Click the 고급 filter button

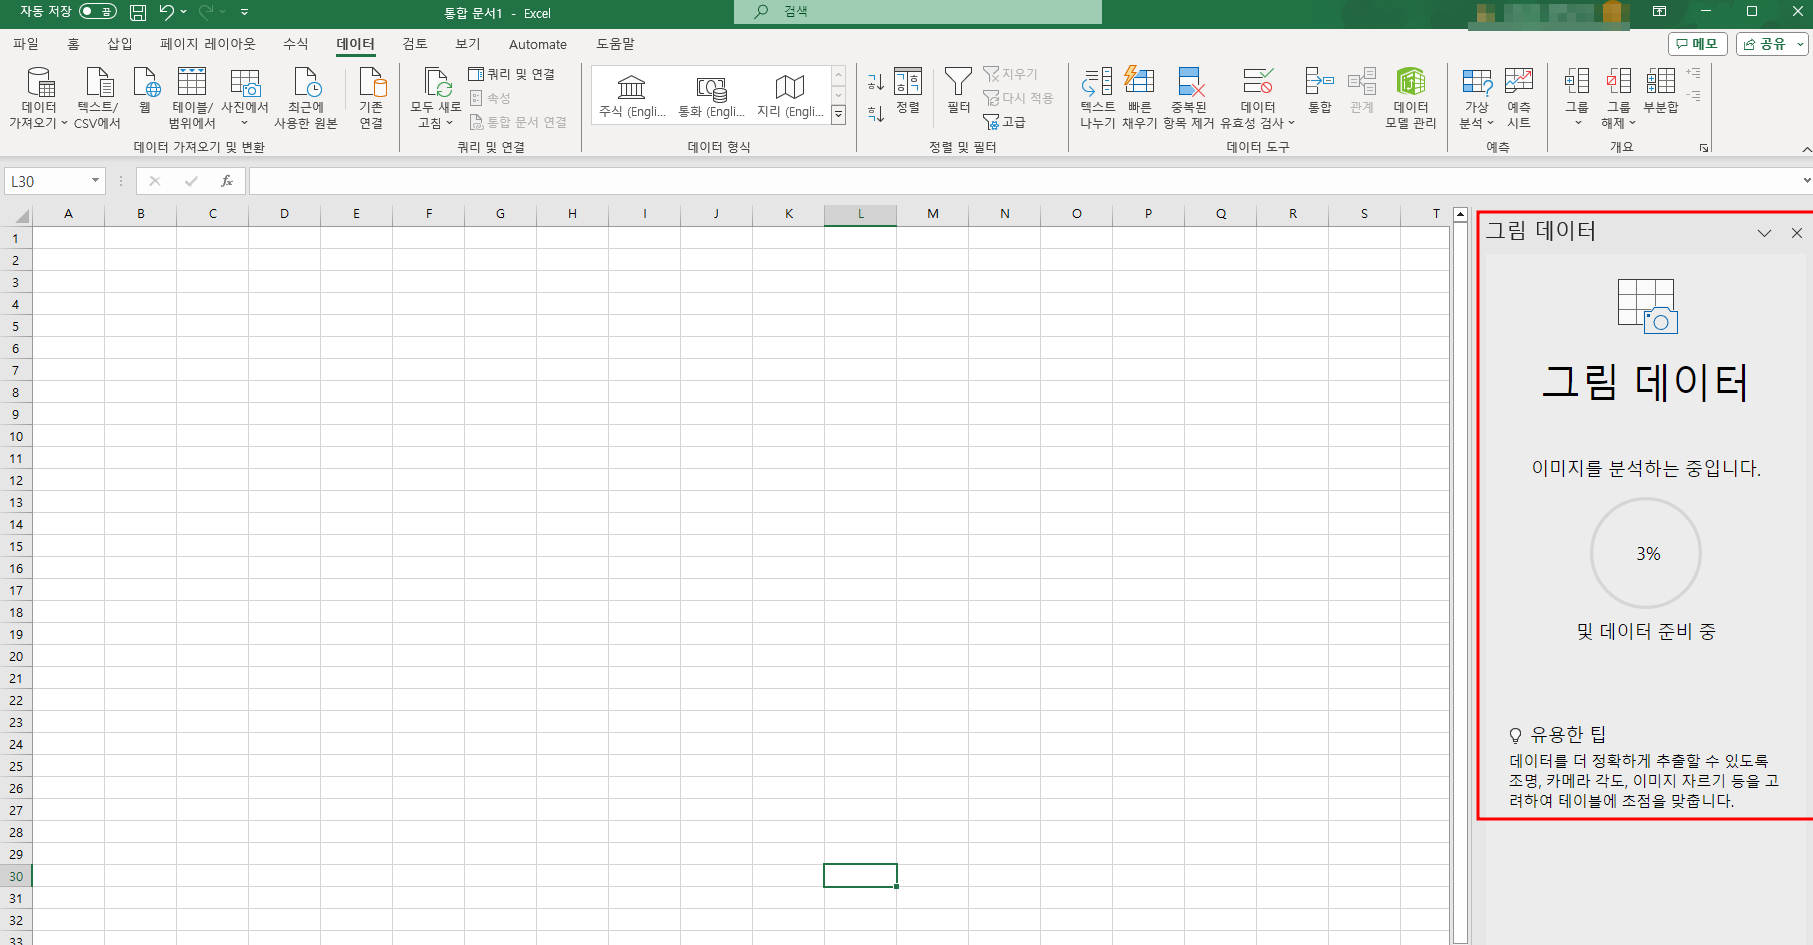(x=1005, y=122)
